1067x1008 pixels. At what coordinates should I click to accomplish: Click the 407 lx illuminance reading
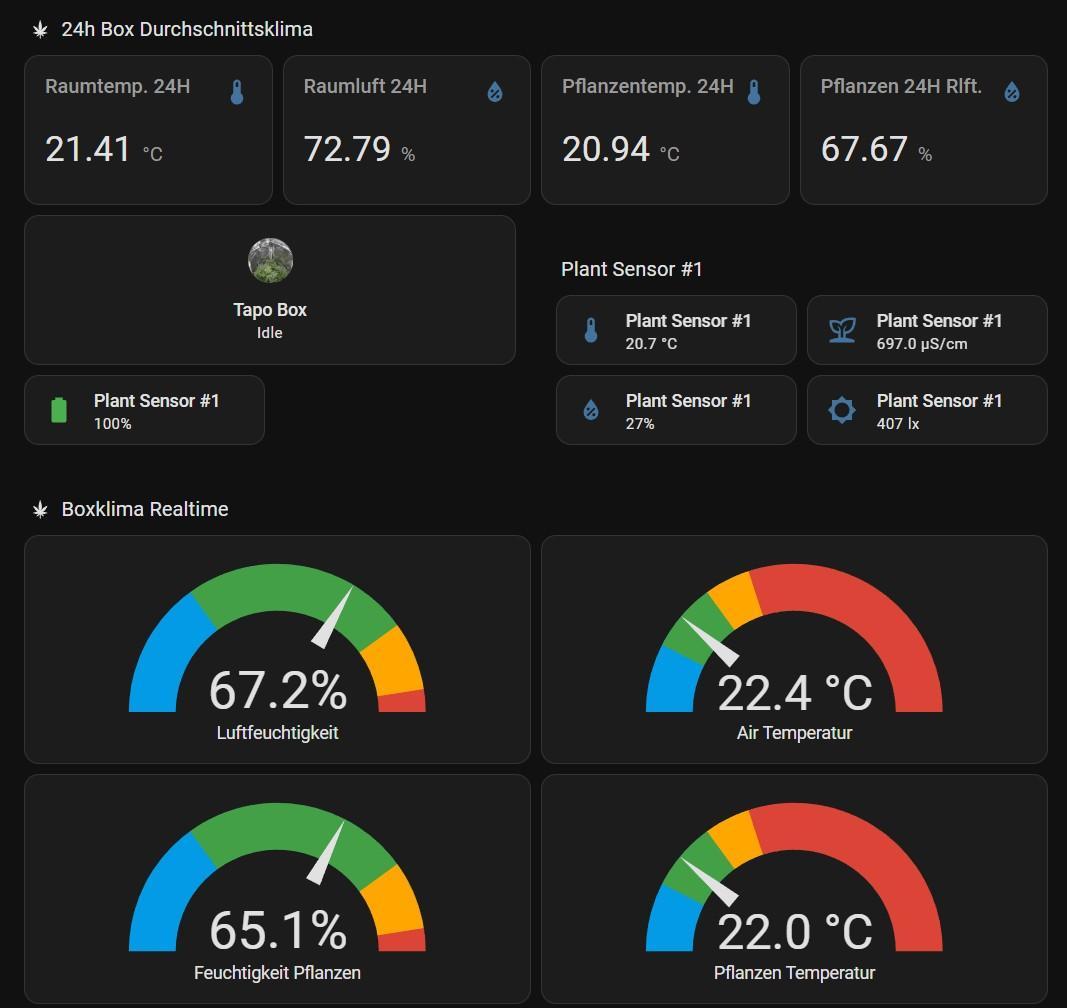tap(898, 424)
